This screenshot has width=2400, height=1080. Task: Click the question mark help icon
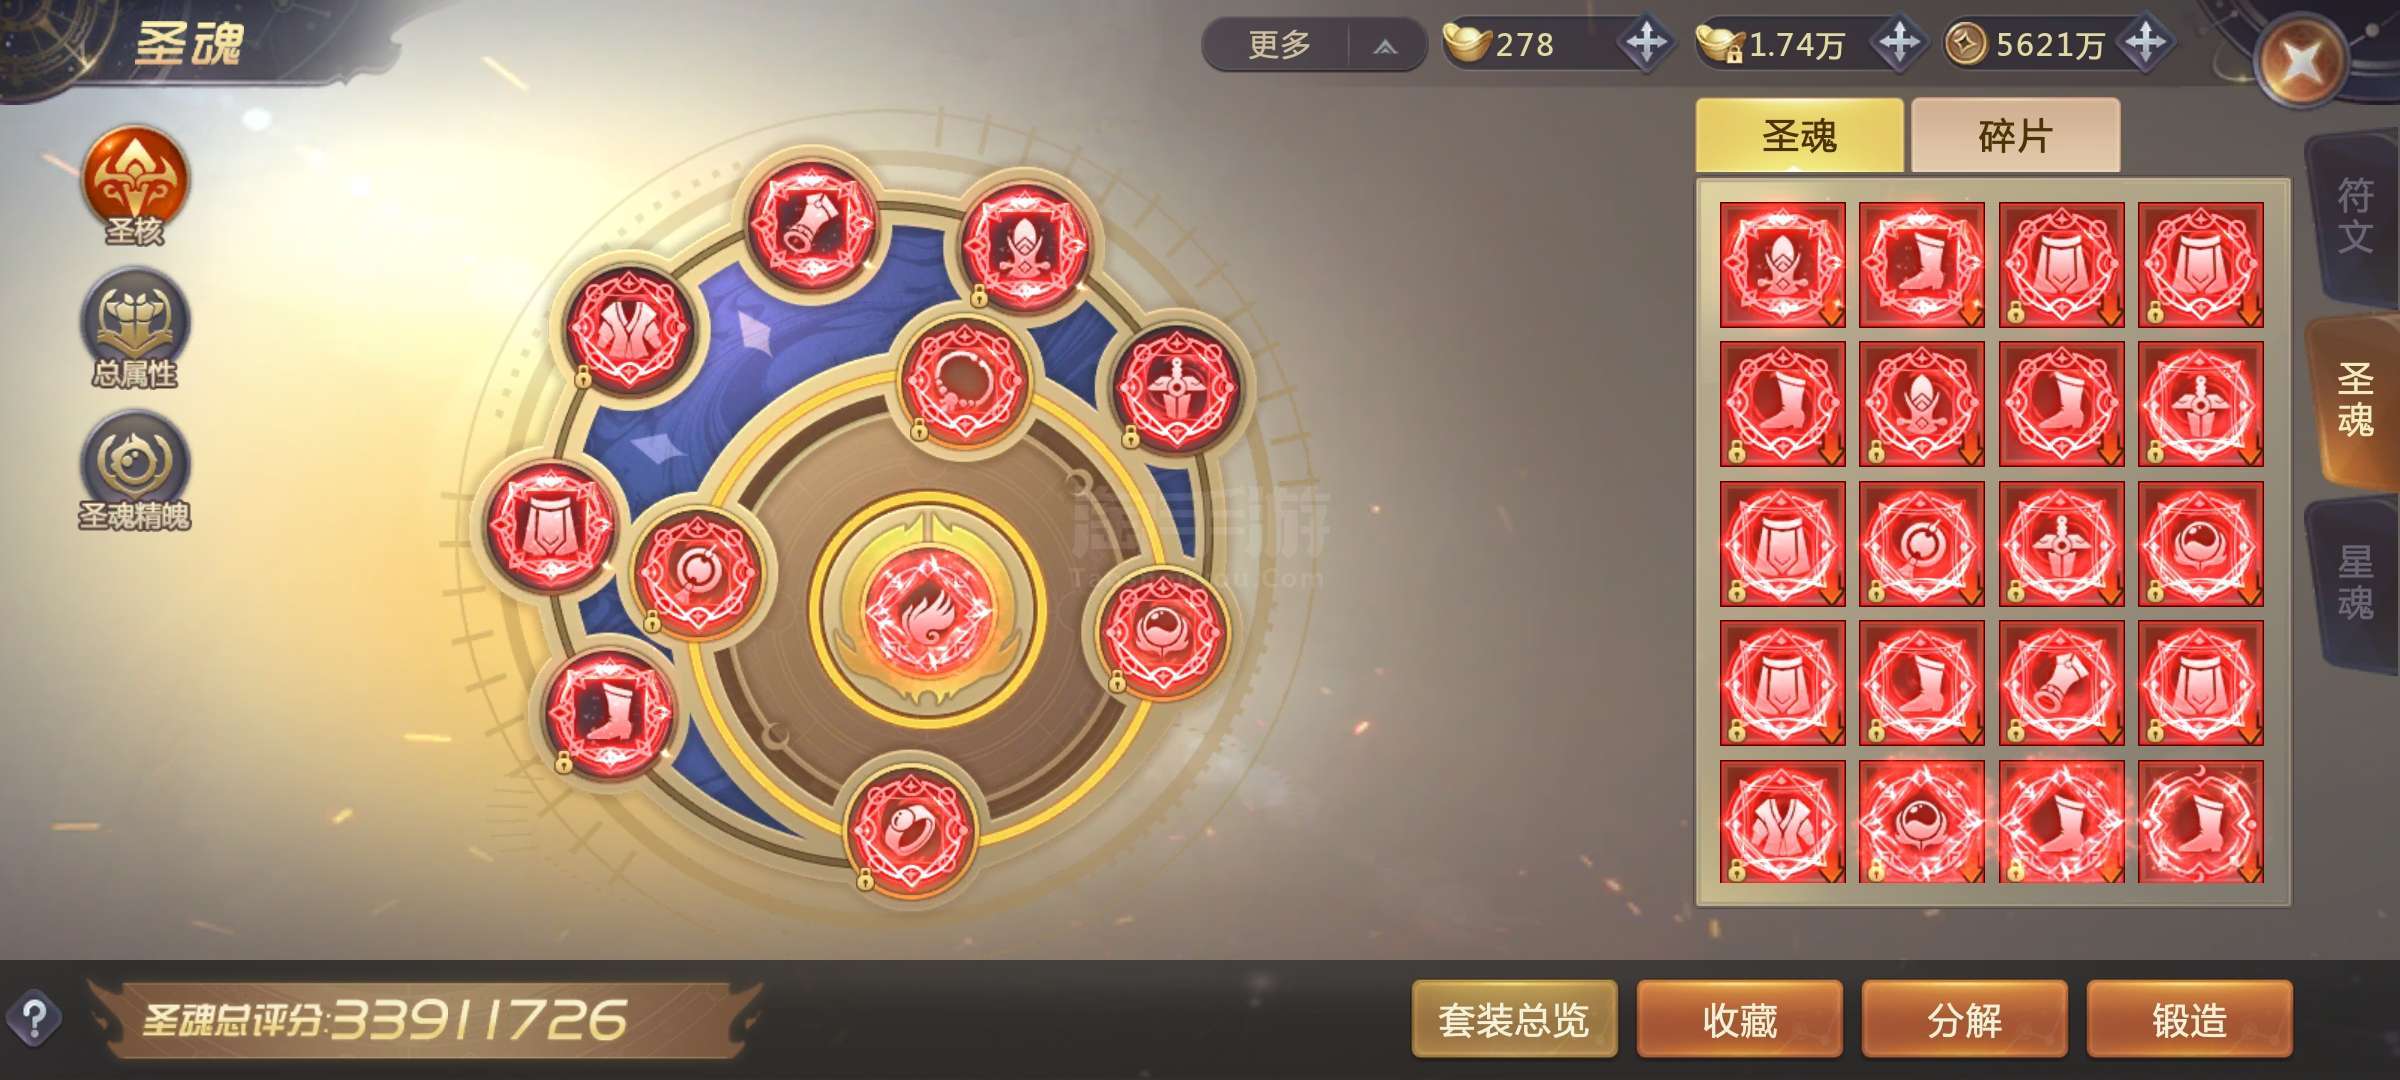tap(34, 1020)
